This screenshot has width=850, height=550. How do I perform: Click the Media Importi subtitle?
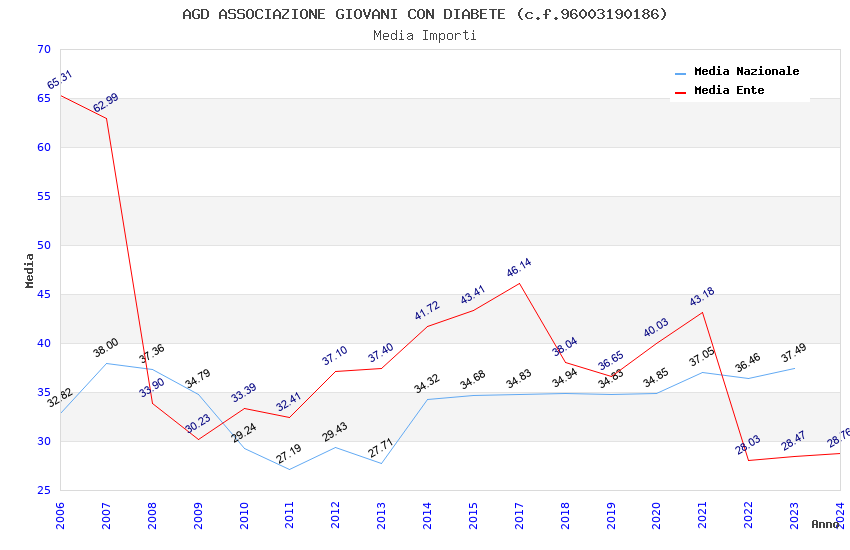tap(424, 35)
